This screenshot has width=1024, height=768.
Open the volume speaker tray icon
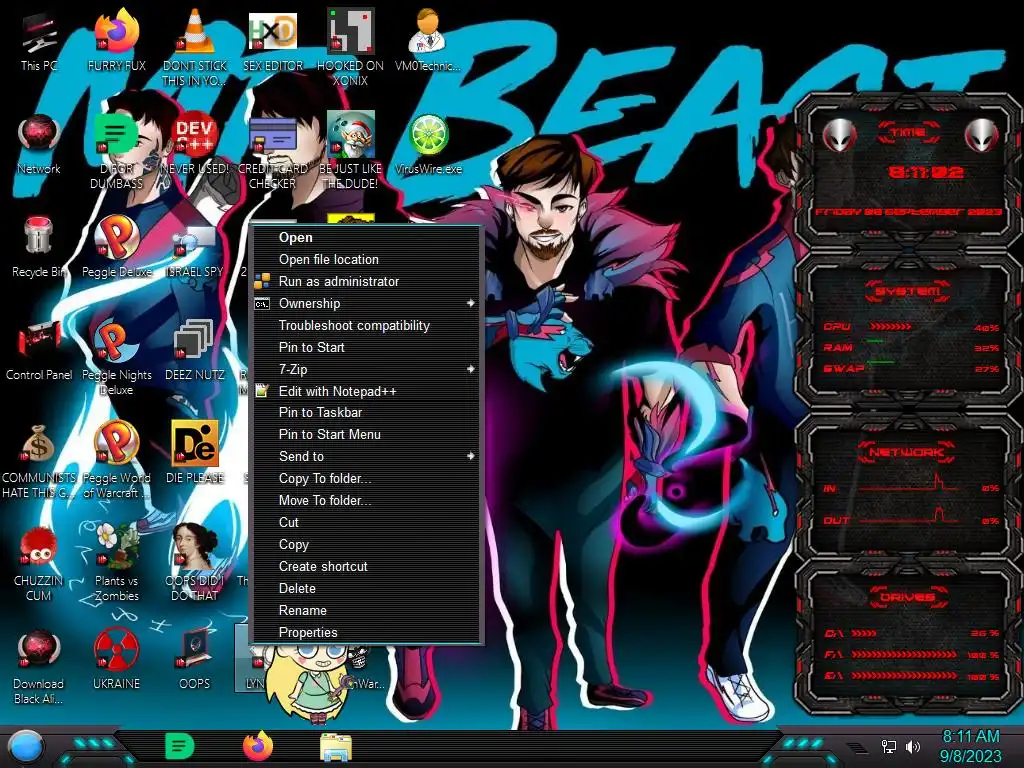913,746
